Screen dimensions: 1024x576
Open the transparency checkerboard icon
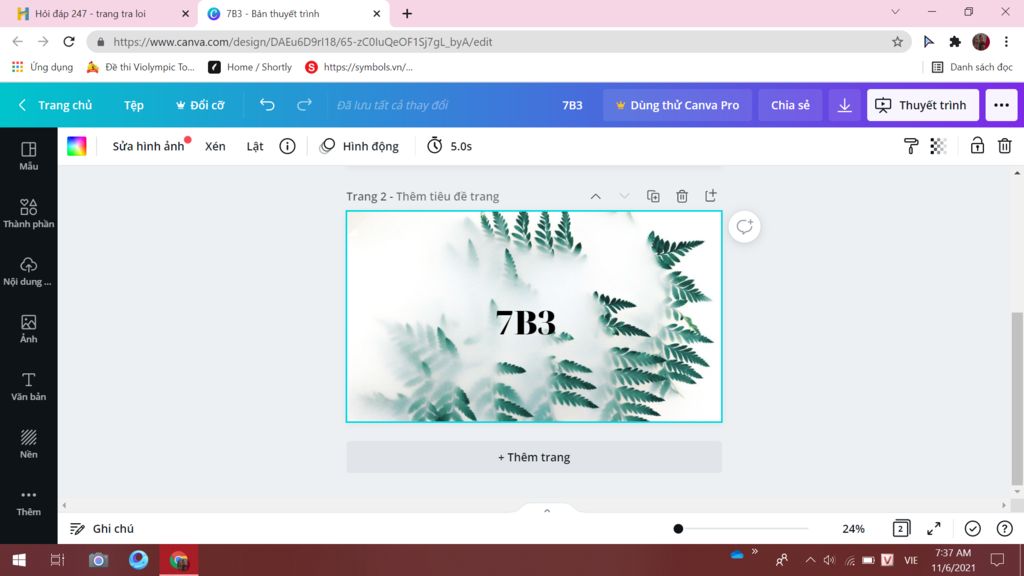938,146
